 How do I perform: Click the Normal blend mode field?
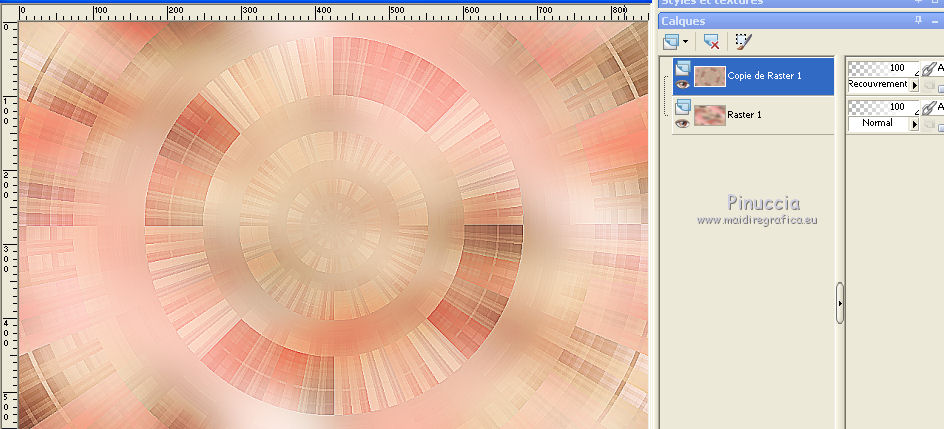tap(878, 123)
